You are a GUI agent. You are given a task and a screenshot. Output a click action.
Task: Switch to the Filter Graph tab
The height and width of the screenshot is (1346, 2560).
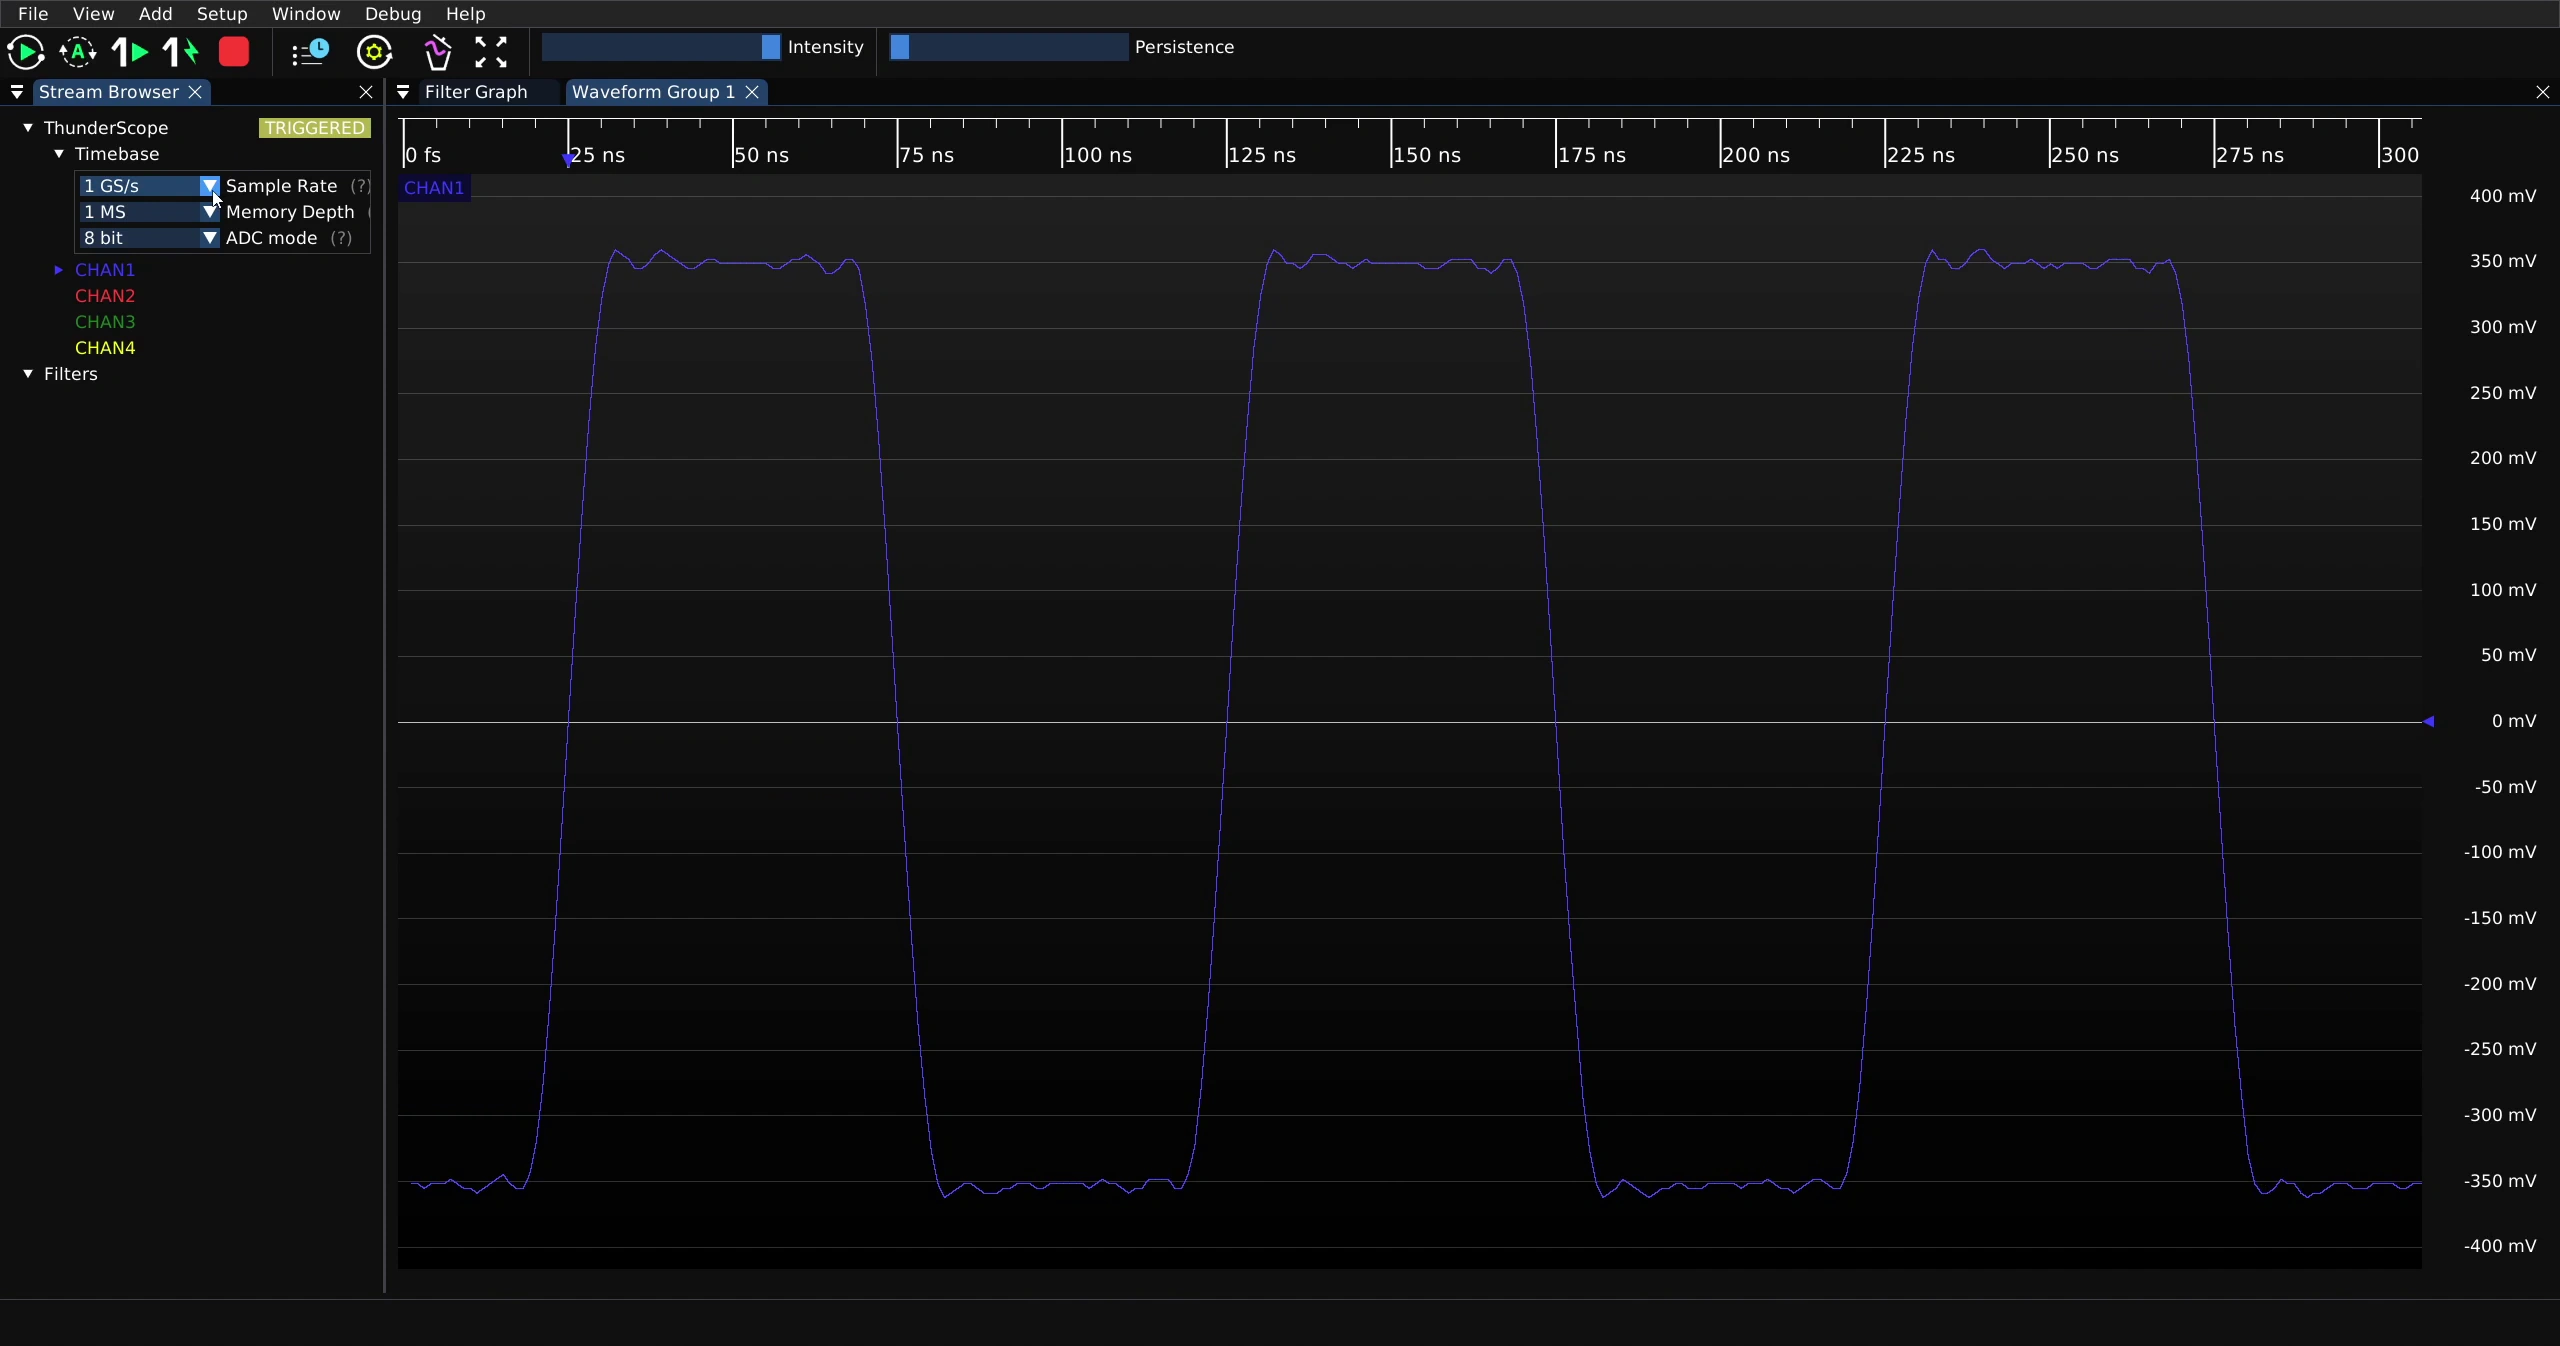pyautogui.click(x=476, y=92)
